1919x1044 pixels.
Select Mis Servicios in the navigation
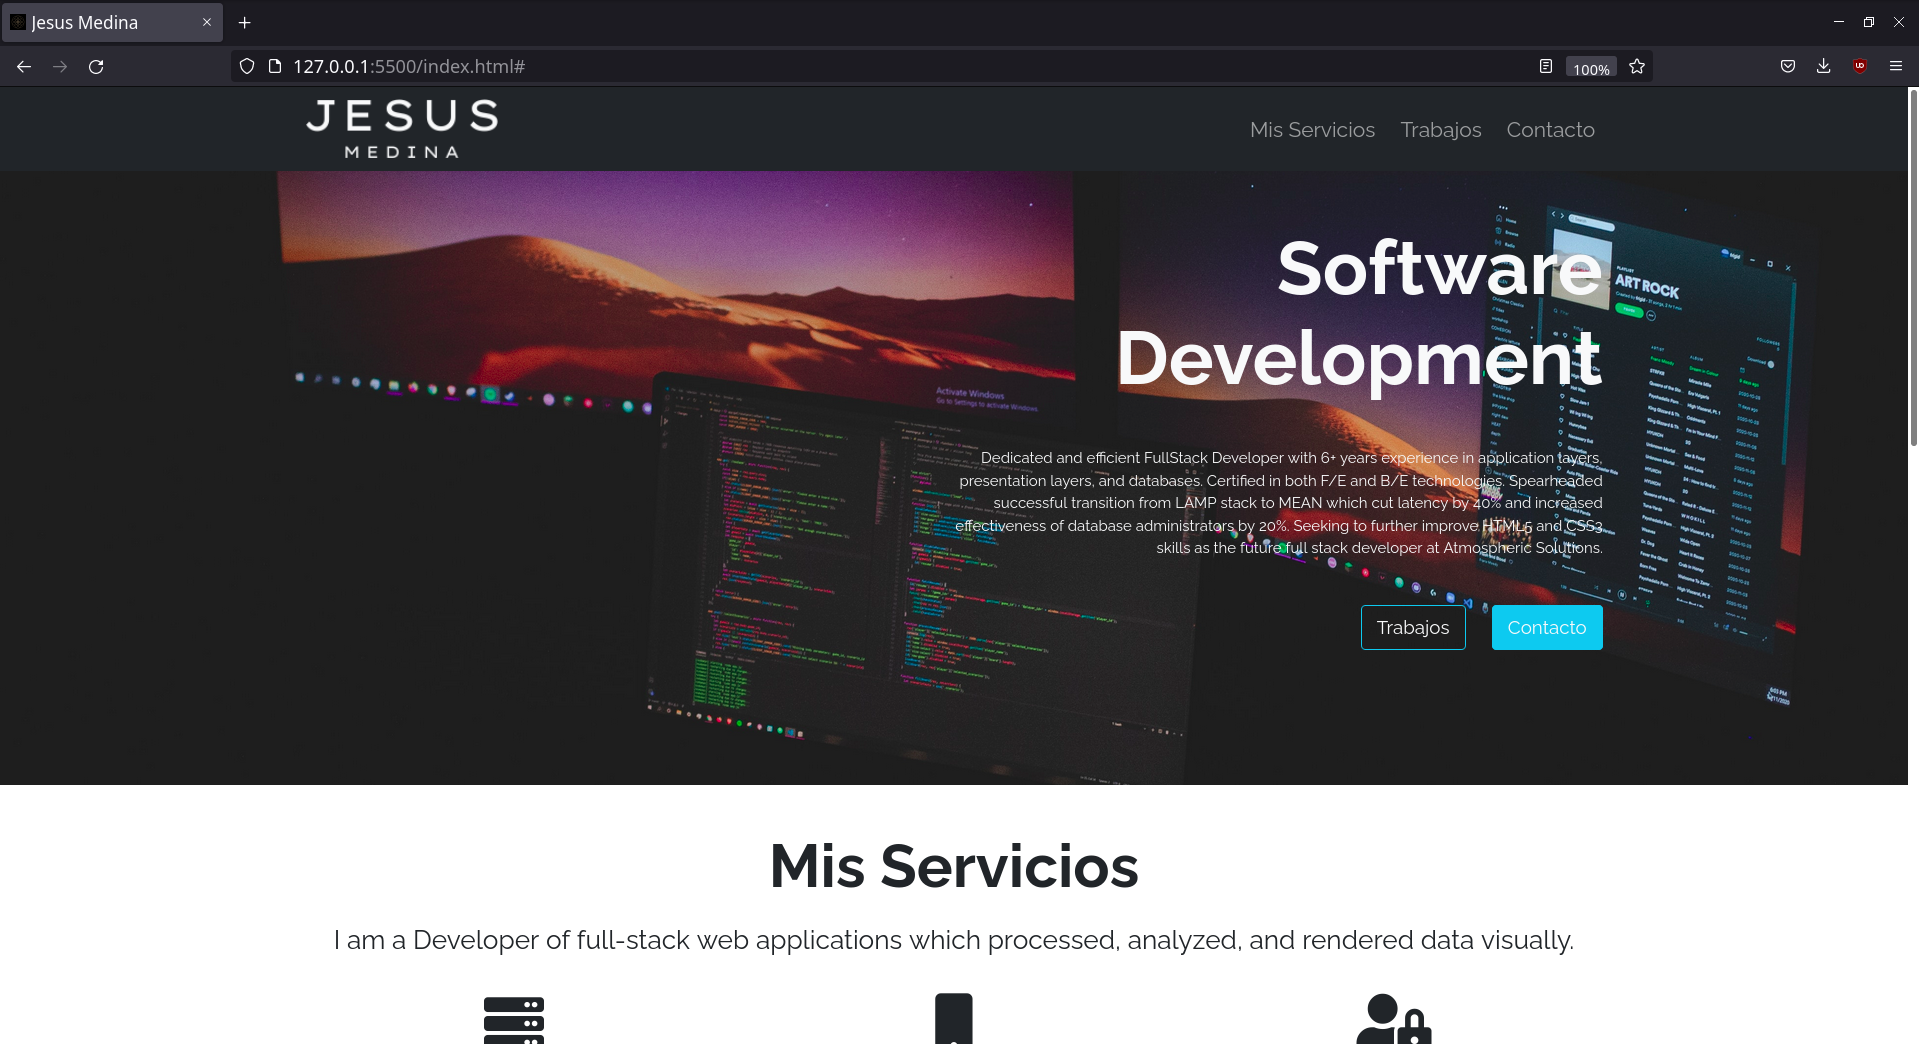pos(1312,130)
